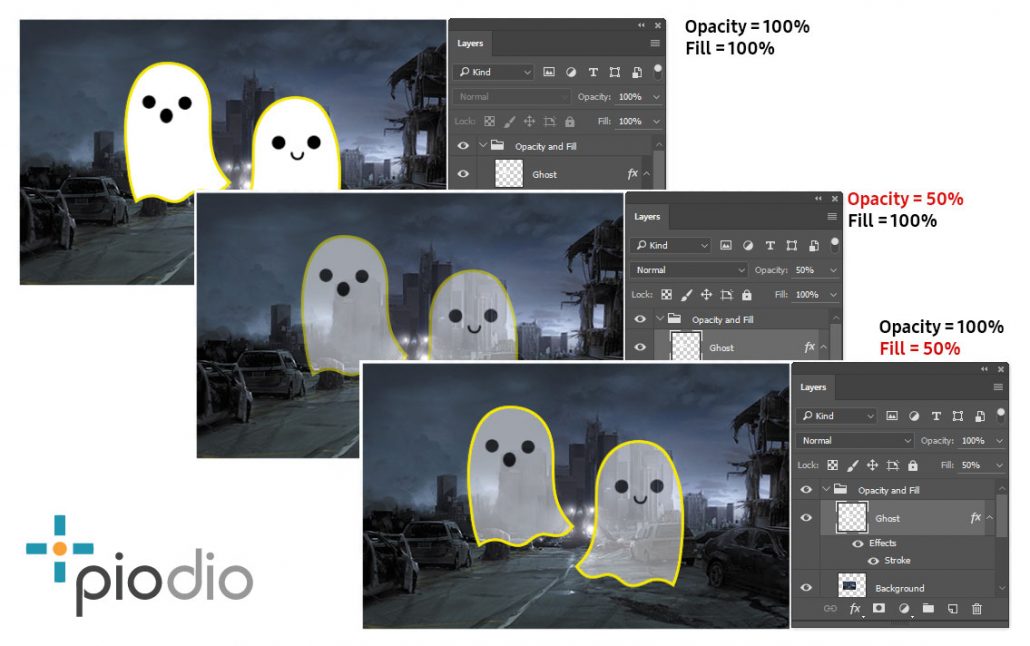
Task: Click Lock all padlock in middle Layers panel
Action: 746,294
